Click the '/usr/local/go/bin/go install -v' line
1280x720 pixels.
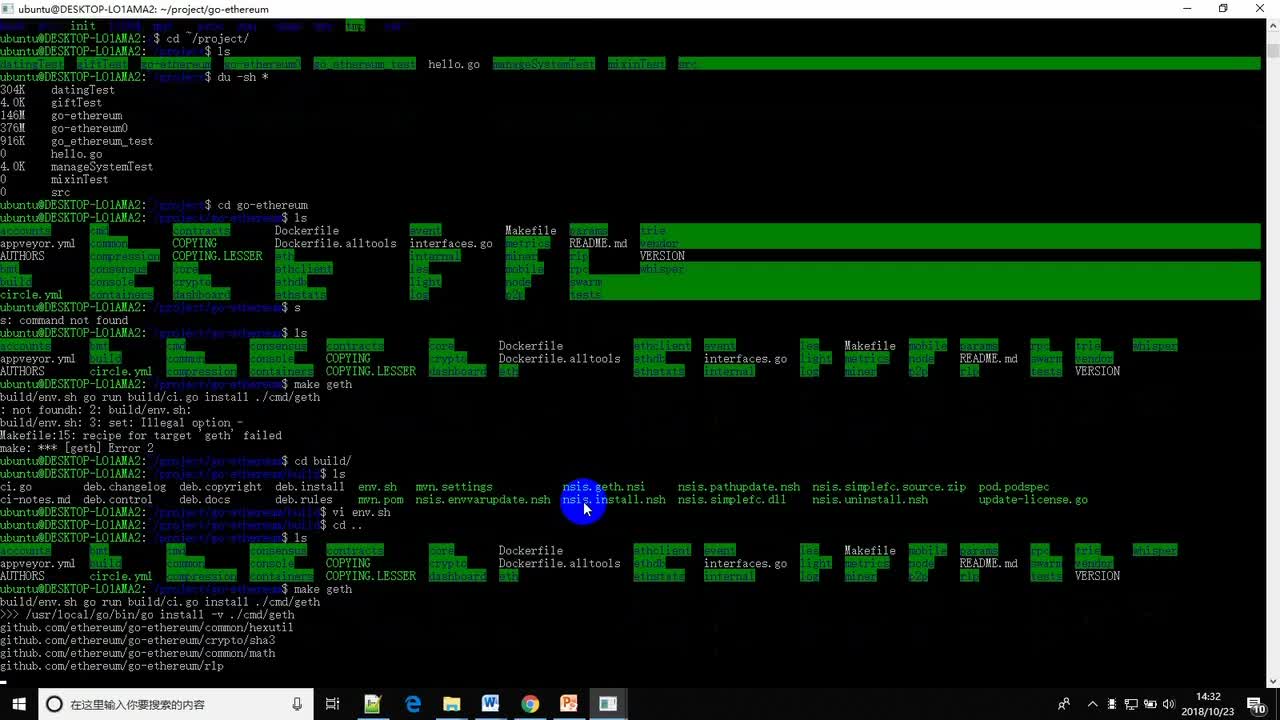point(147,615)
